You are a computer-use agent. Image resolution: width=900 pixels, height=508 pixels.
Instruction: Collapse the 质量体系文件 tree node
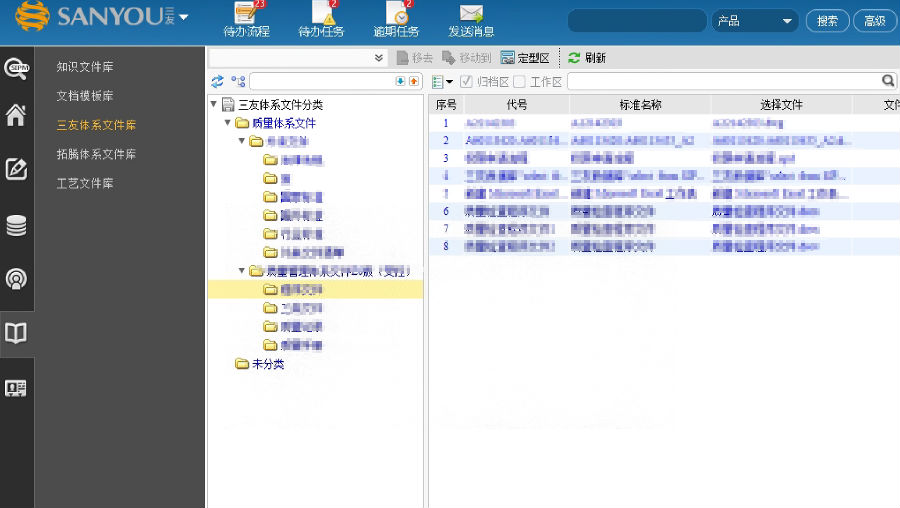tap(228, 123)
